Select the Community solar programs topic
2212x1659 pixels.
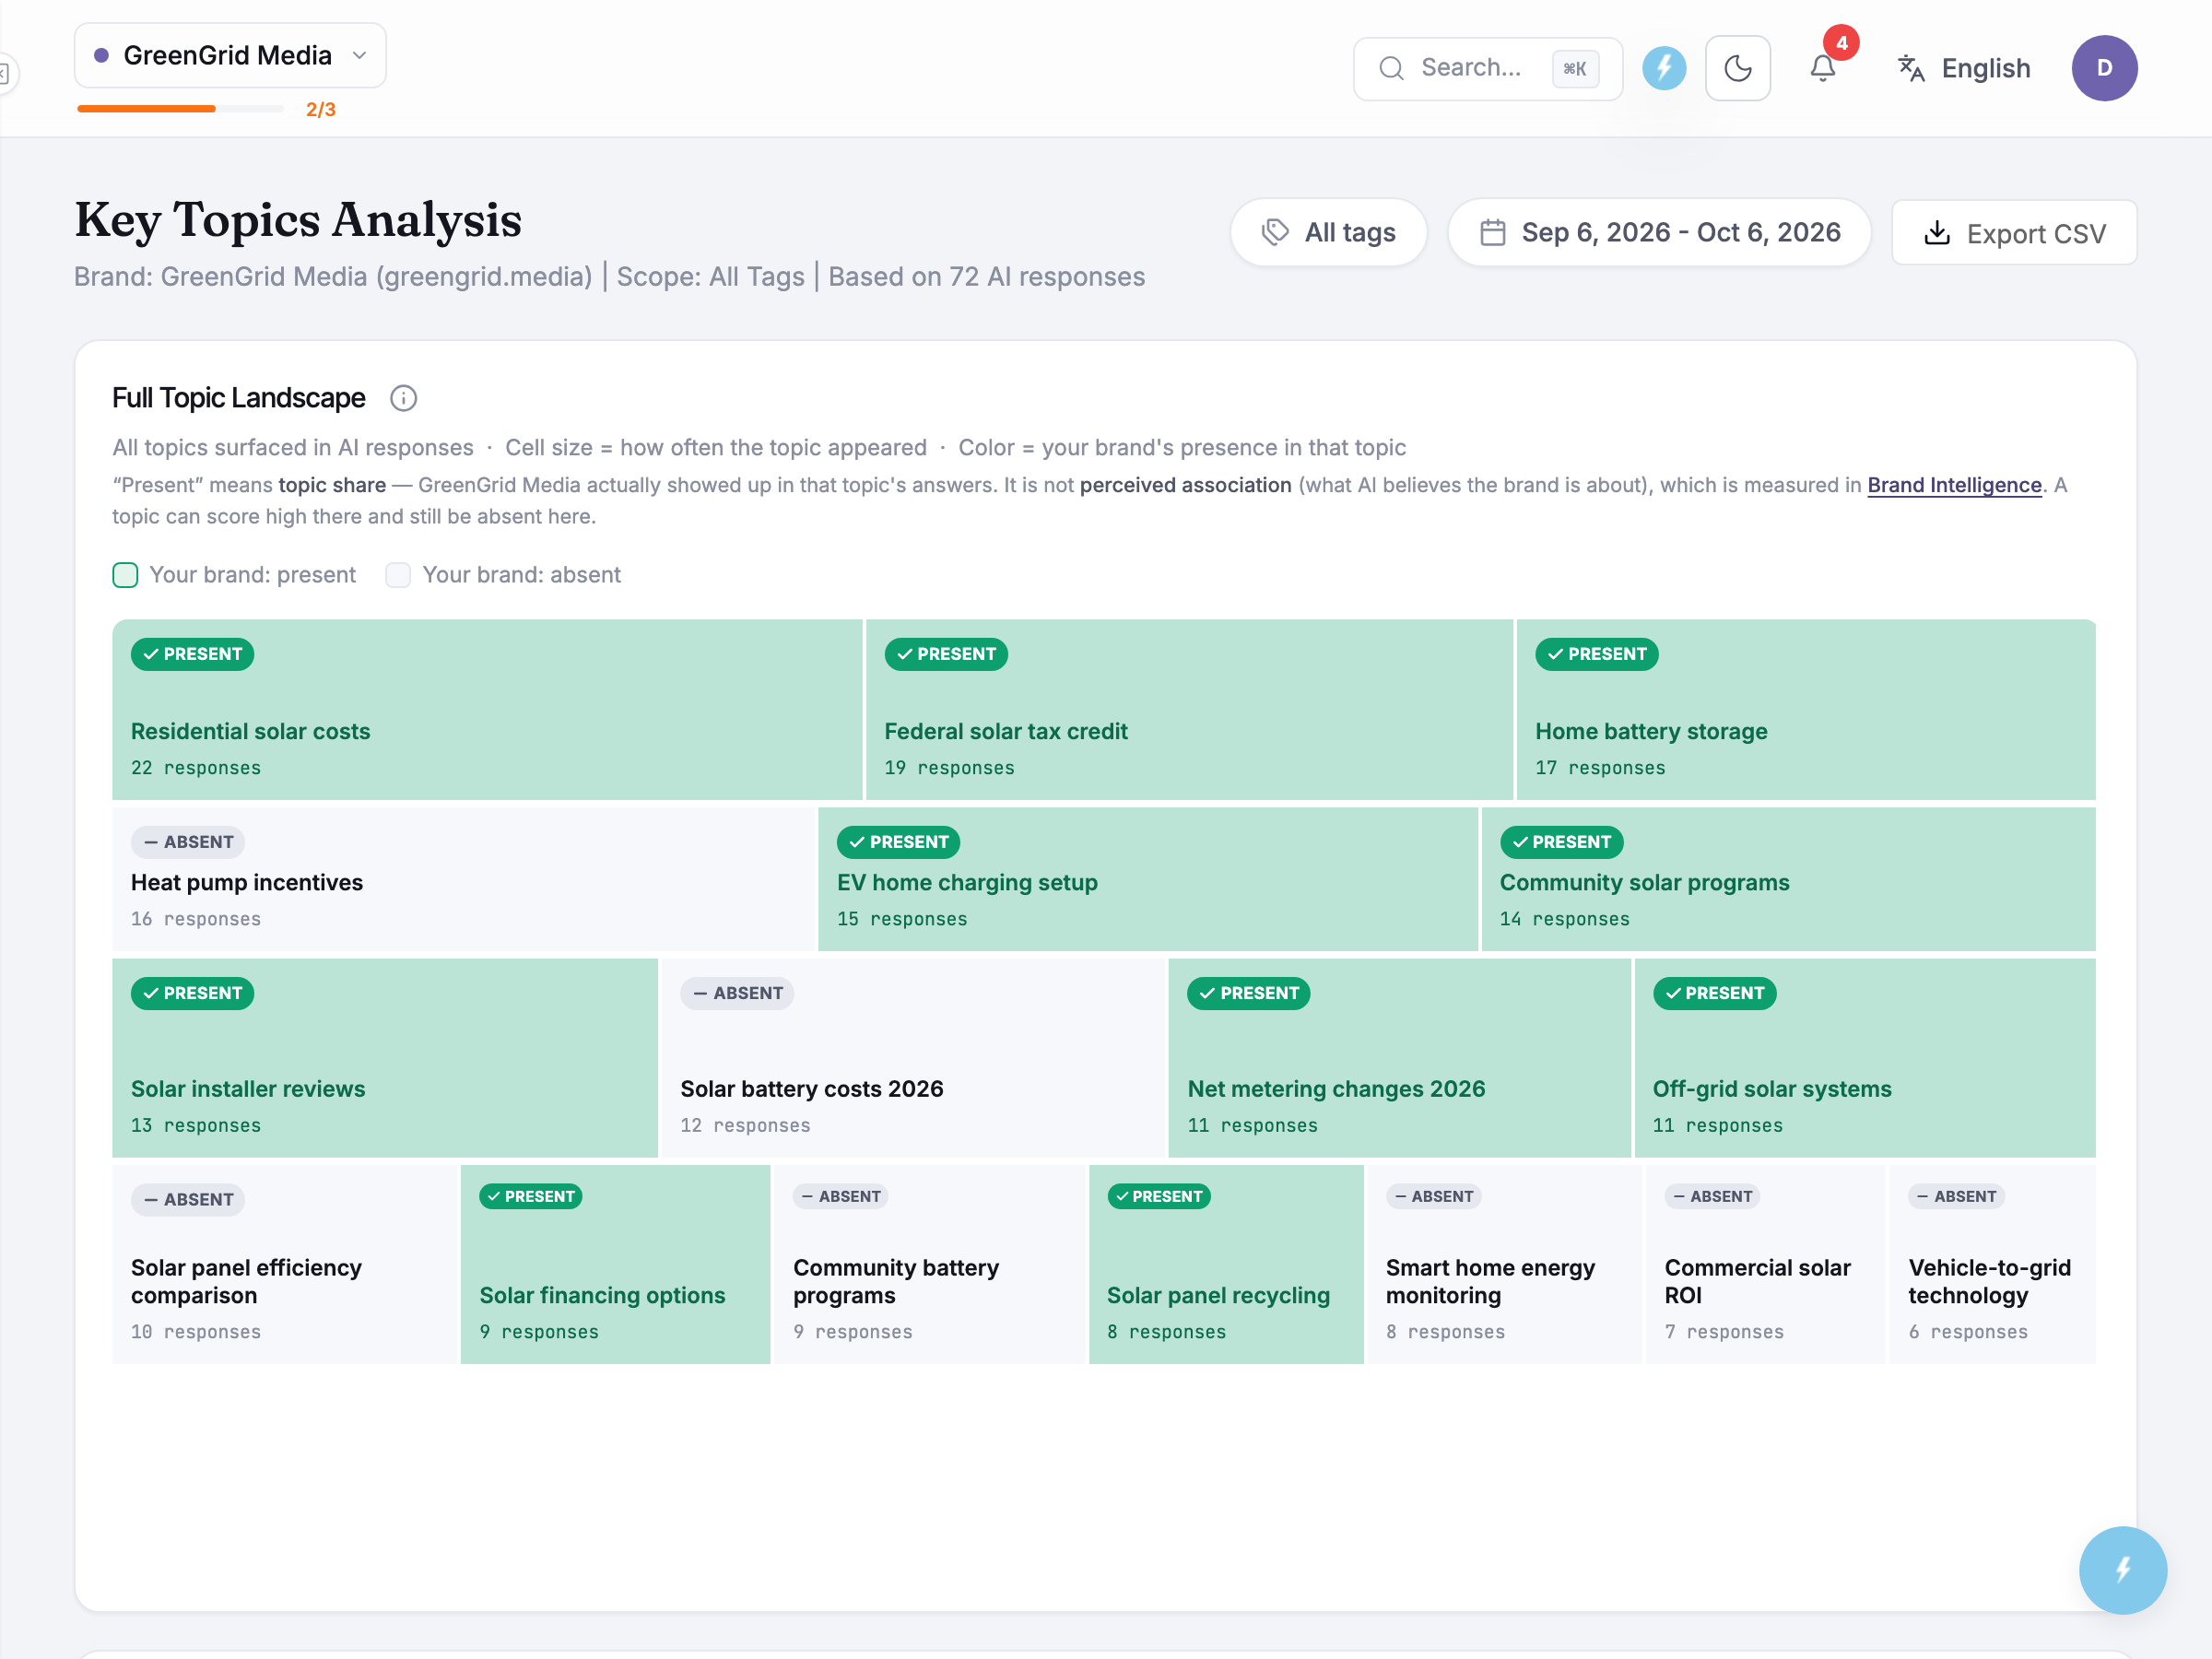click(1787, 879)
